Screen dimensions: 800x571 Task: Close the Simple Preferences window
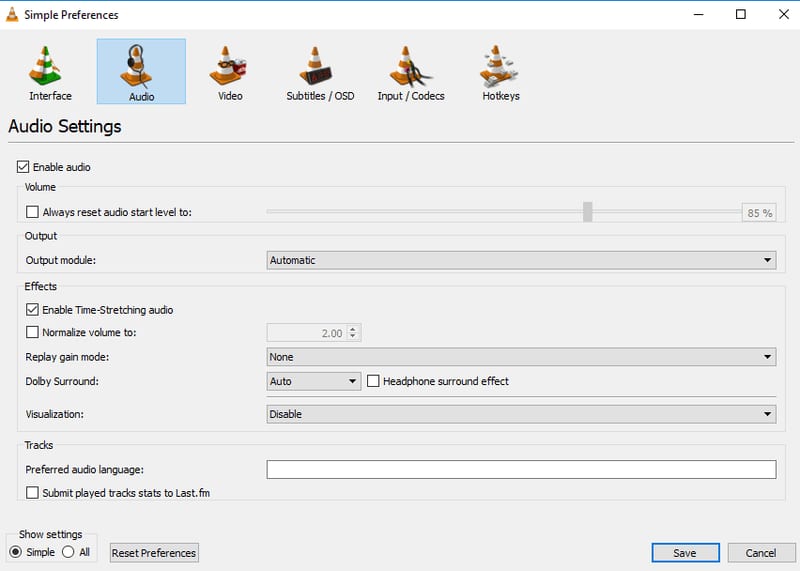tap(784, 14)
